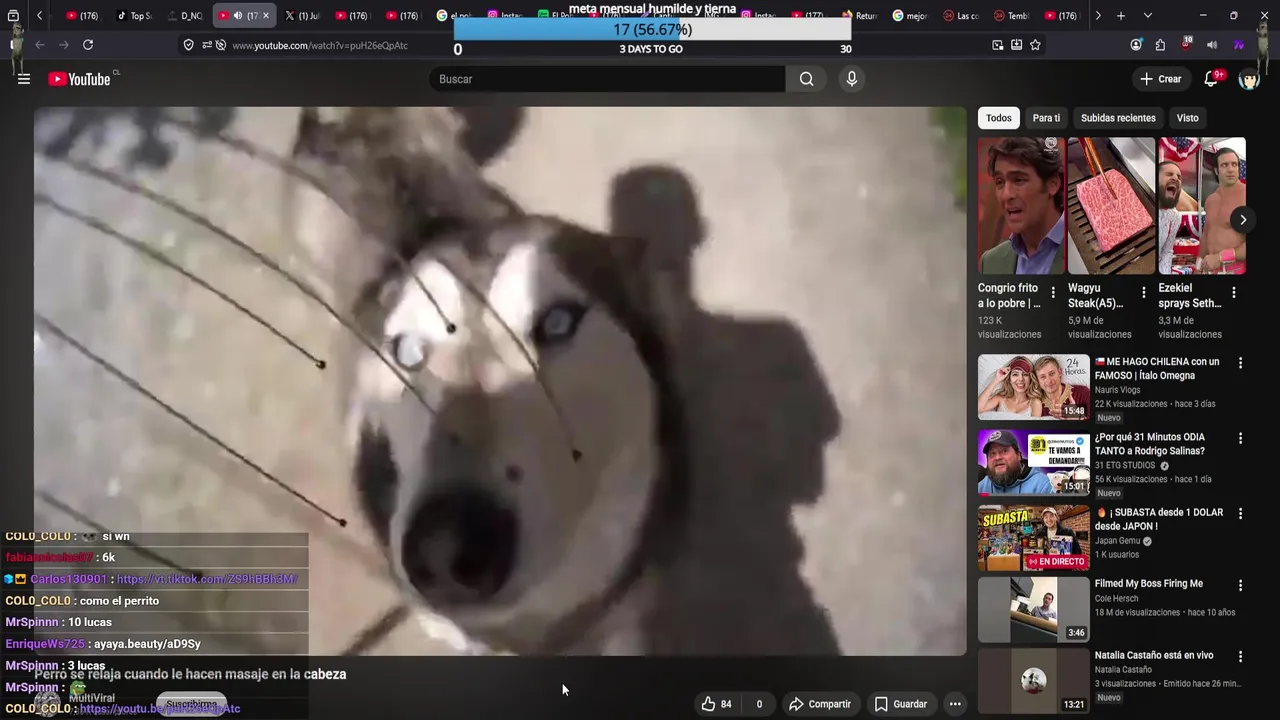
Task: Open 31 Minutos ODIA TANTO video title
Action: pyautogui.click(x=1150, y=444)
